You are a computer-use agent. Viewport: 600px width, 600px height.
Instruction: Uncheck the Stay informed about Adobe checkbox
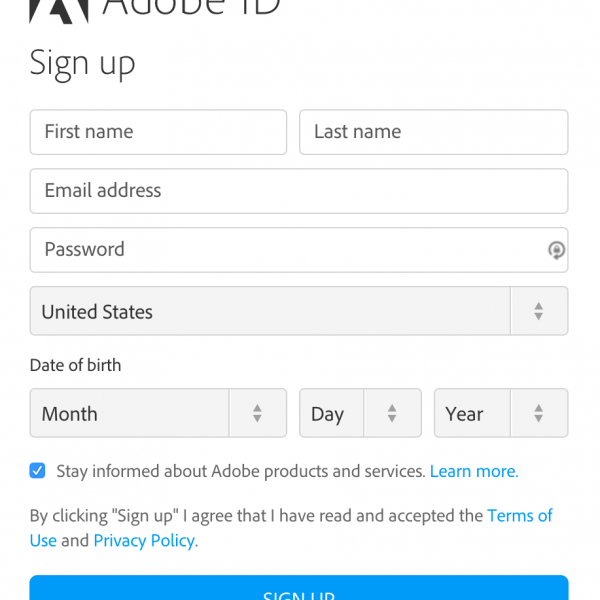[x=38, y=471]
